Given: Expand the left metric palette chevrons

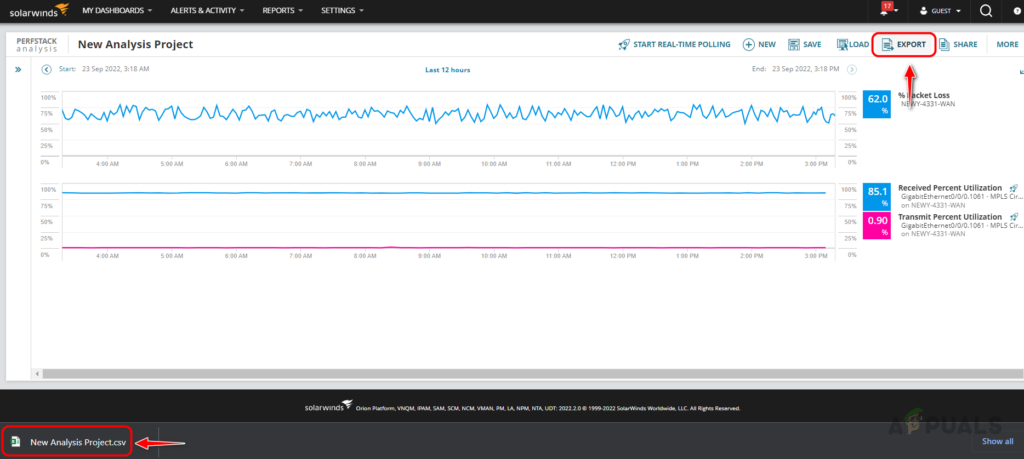Looking at the screenshot, I should pyautogui.click(x=18, y=69).
